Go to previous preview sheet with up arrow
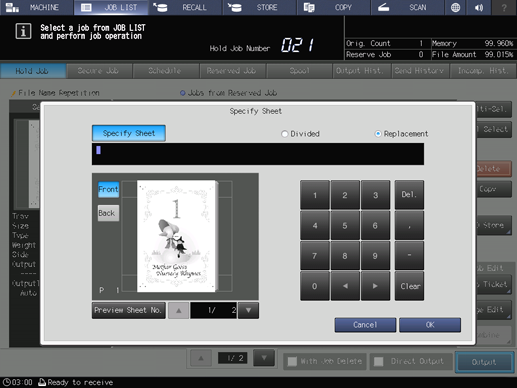Image resolution: width=517 pixels, height=388 pixels. pos(178,310)
